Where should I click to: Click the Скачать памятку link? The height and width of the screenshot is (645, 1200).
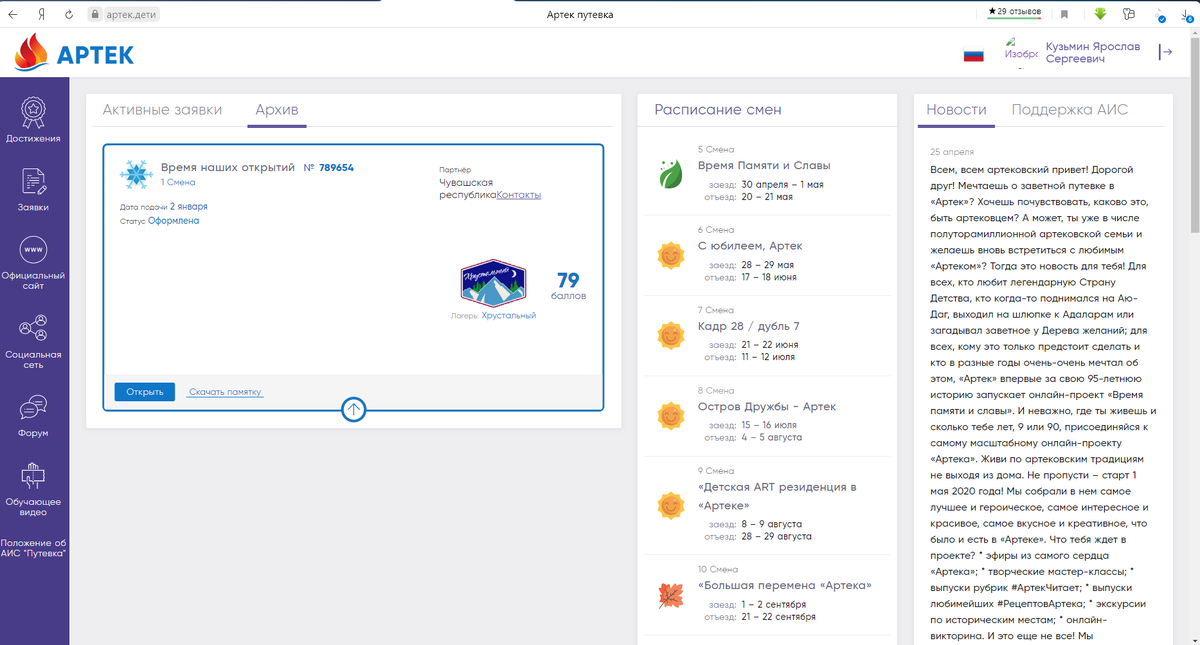[225, 392]
